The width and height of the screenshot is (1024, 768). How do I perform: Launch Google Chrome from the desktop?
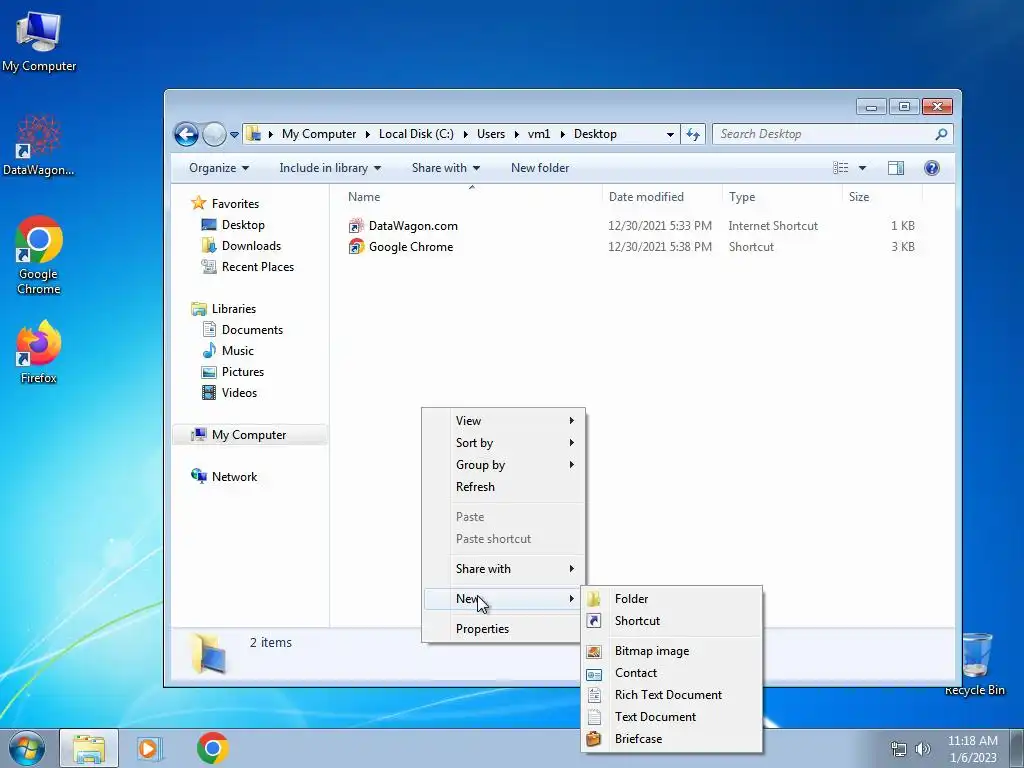39,255
